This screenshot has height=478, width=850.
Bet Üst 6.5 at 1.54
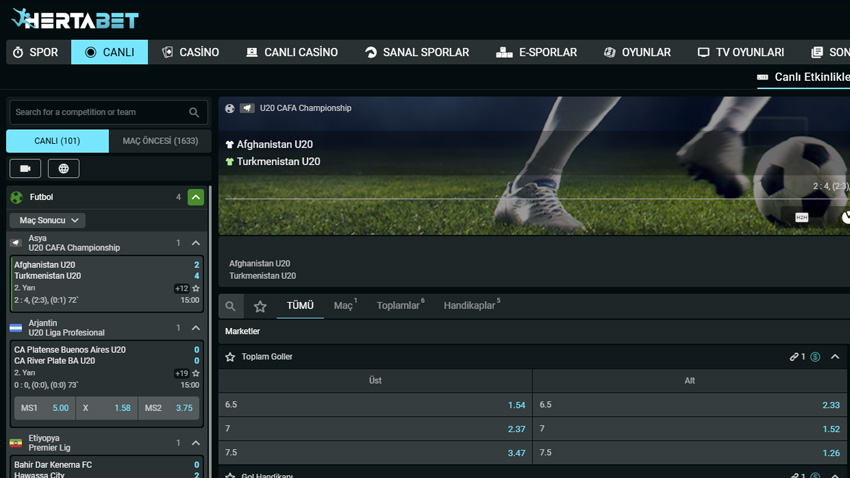coord(375,405)
